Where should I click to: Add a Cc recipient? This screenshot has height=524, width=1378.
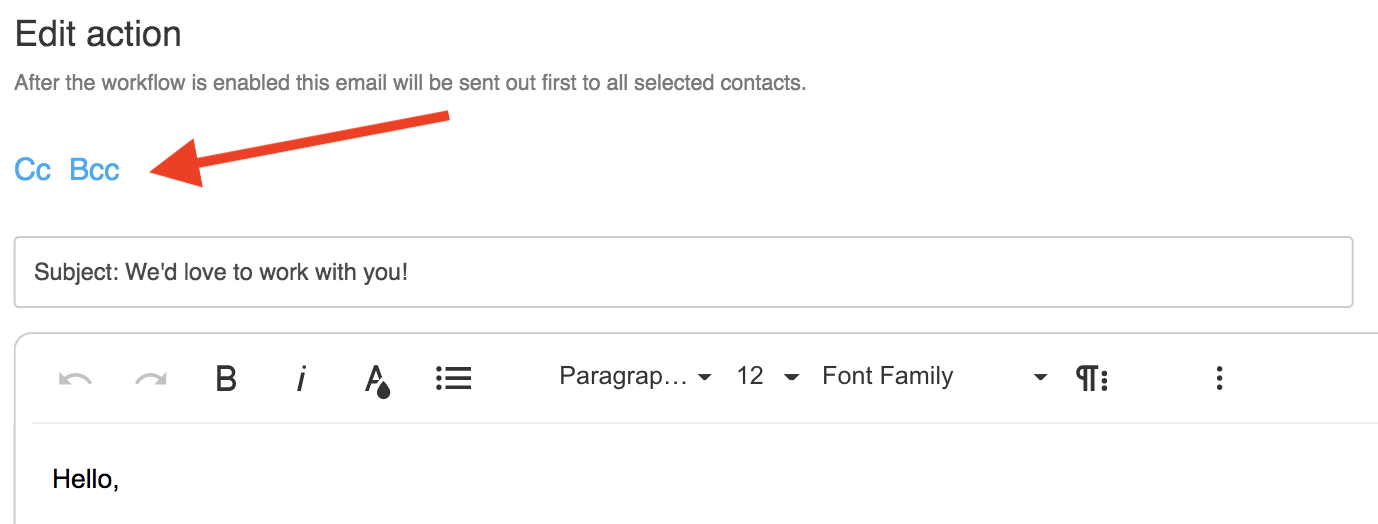pyautogui.click(x=32, y=170)
